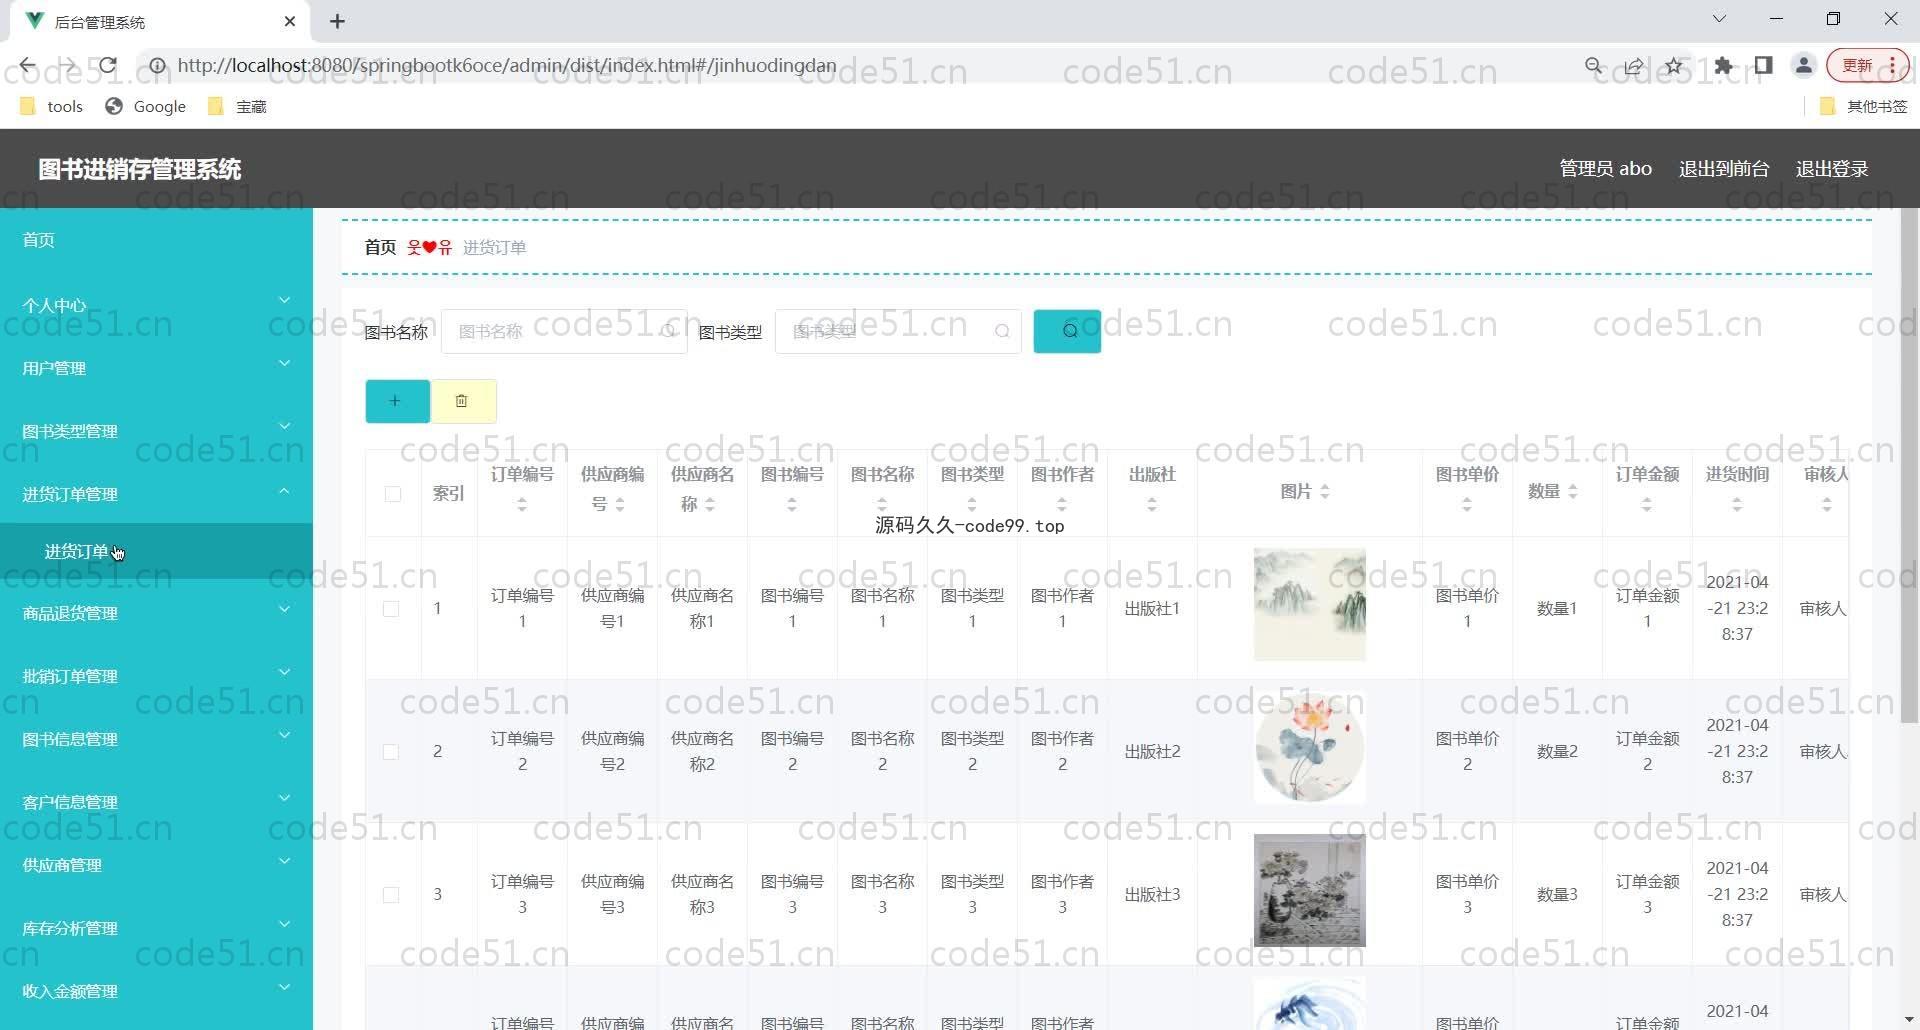Screen dimensions: 1920x1030
Task: Click the page vertical scrollbar
Action: point(1908,465)
